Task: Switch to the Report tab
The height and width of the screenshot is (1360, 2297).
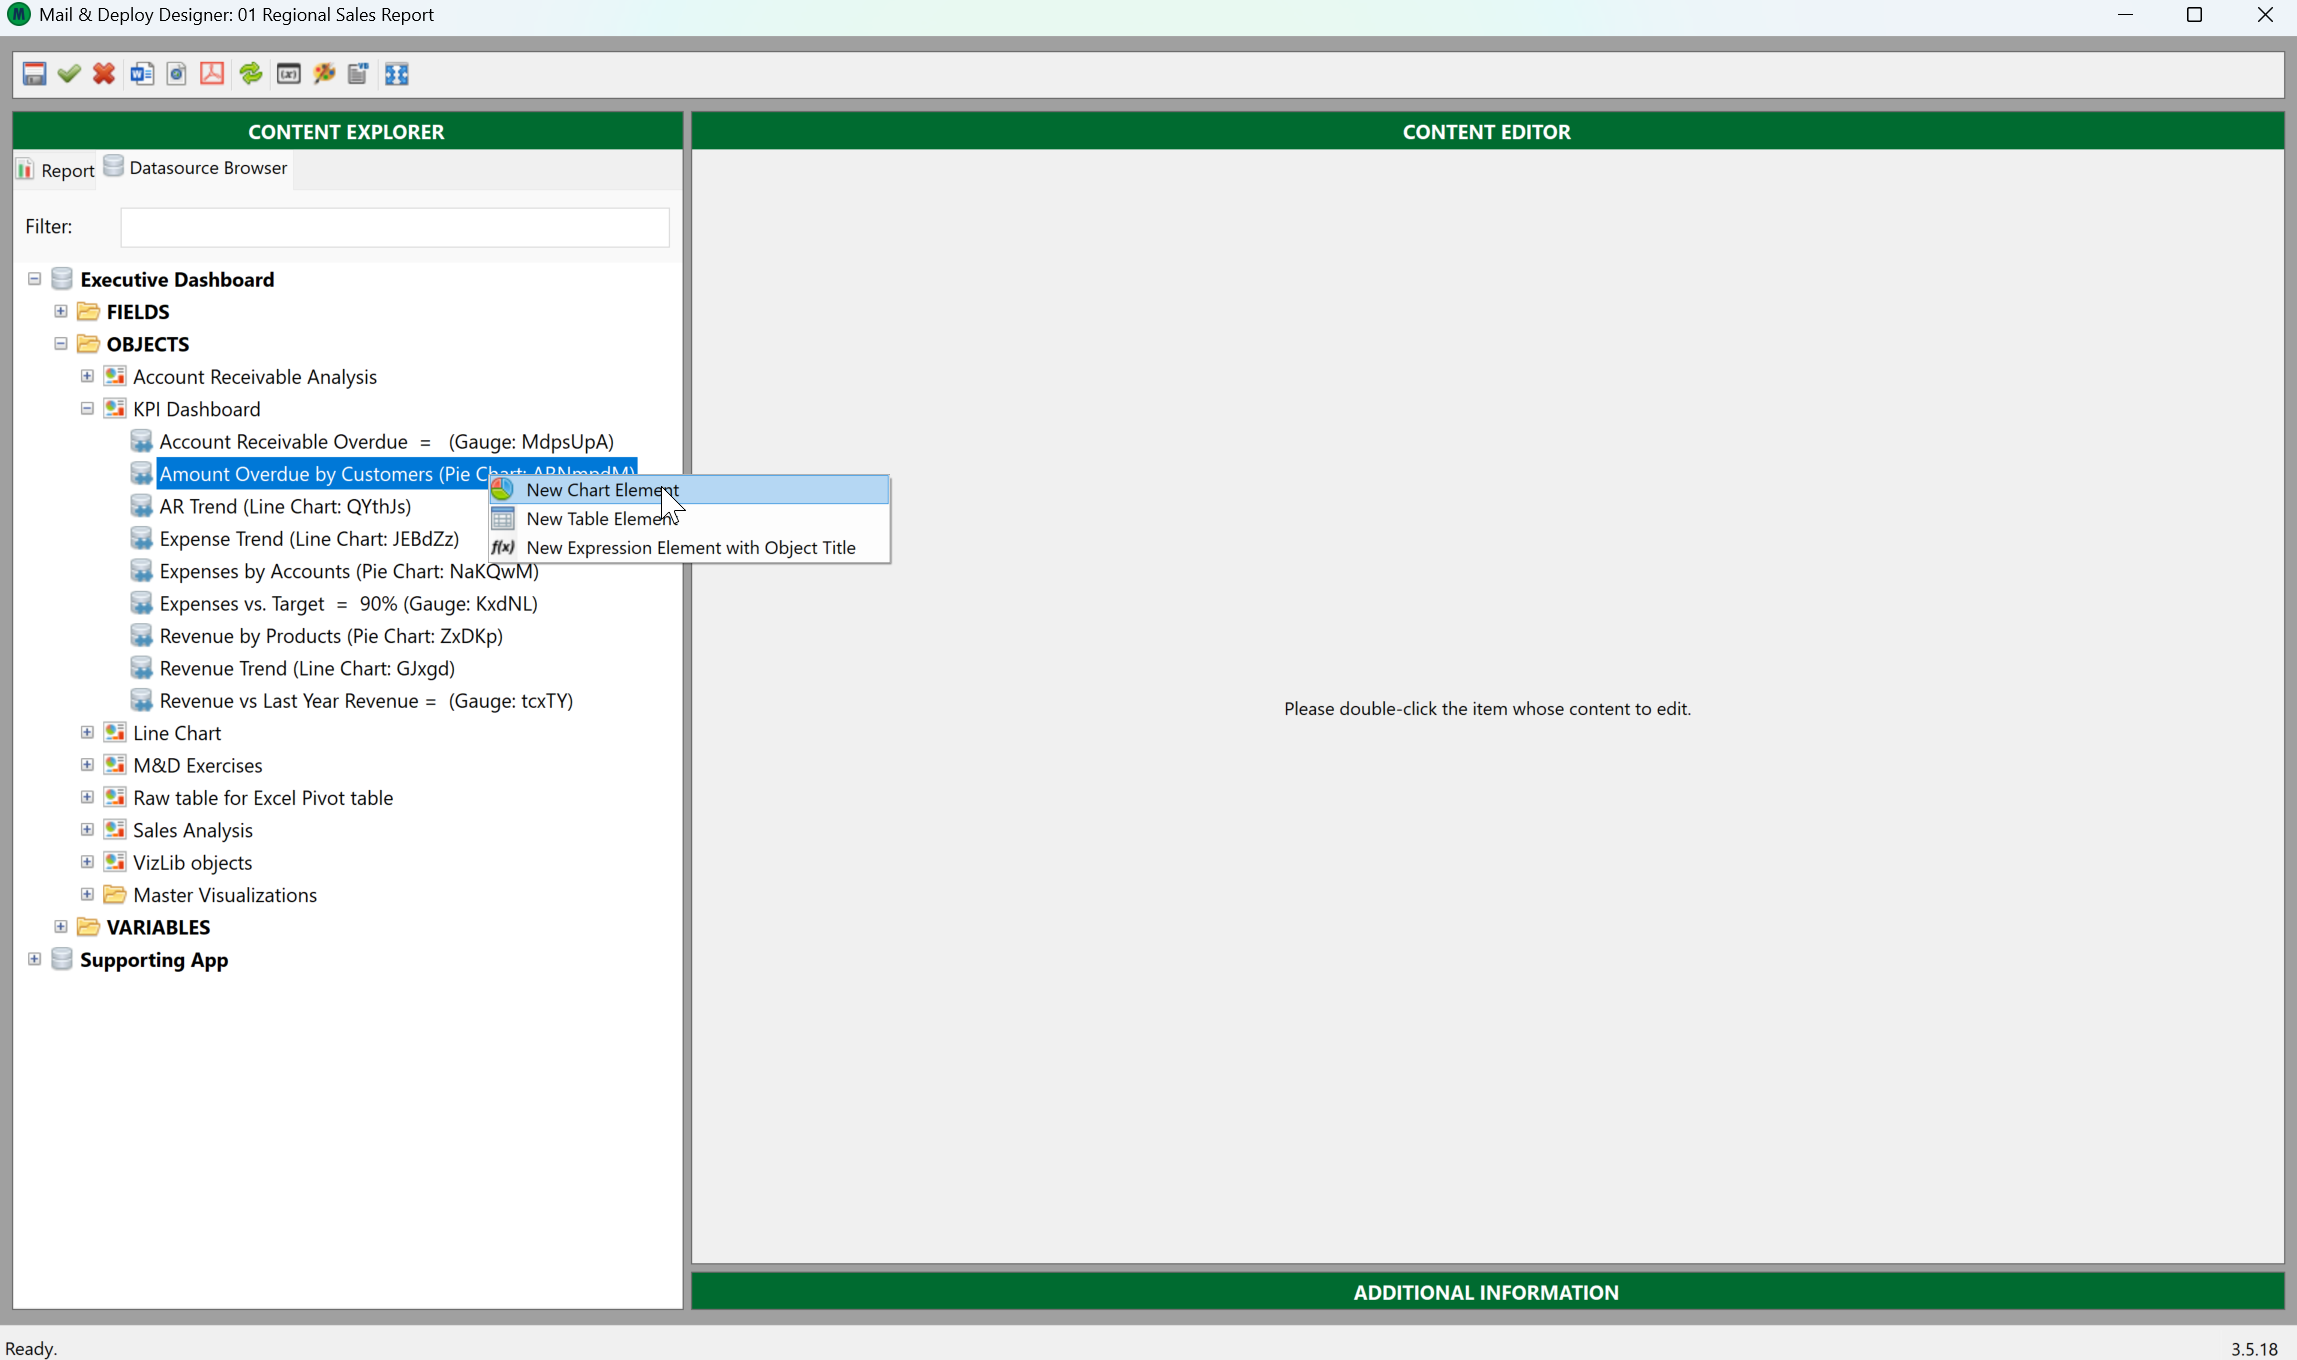Action: tap(56, 169)
